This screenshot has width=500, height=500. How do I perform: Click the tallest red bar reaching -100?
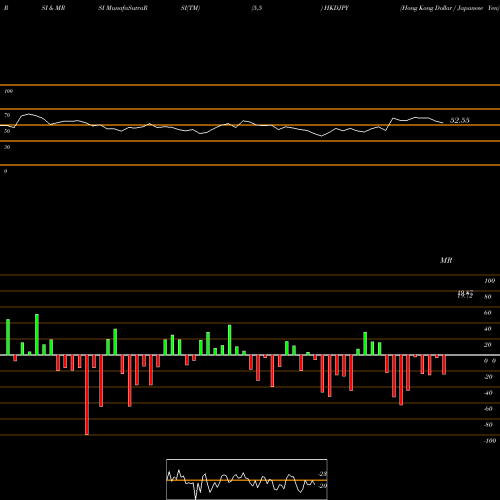87,395
